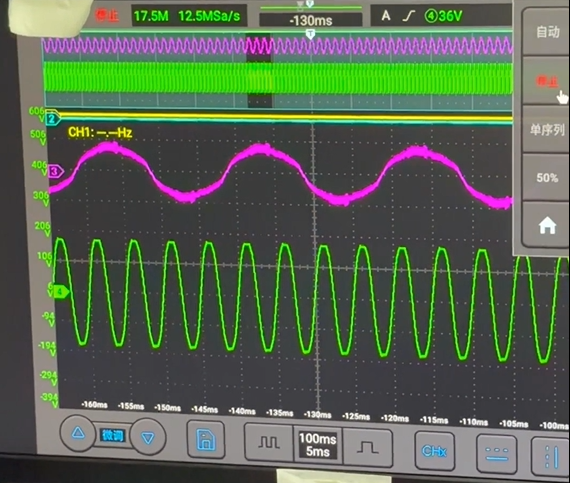Compress timebase using multi-pulse icon
570x483 pixels.
pyautogui.click(x=269, y=443)
